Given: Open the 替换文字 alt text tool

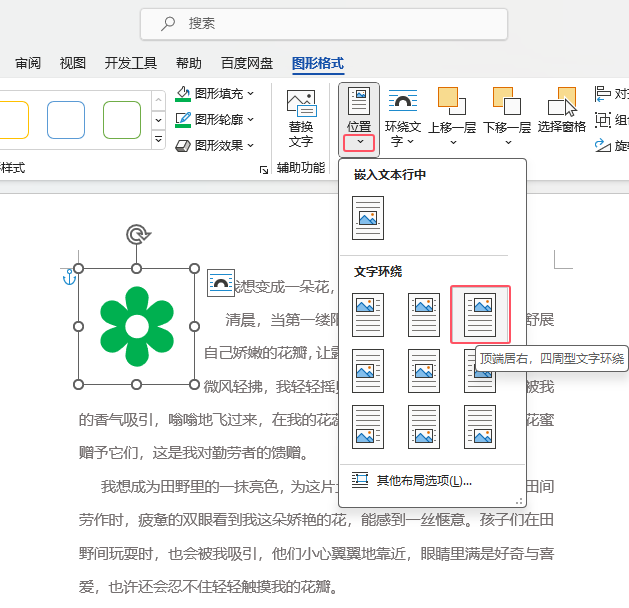Looking at the screenshot, I should (301, 119).
